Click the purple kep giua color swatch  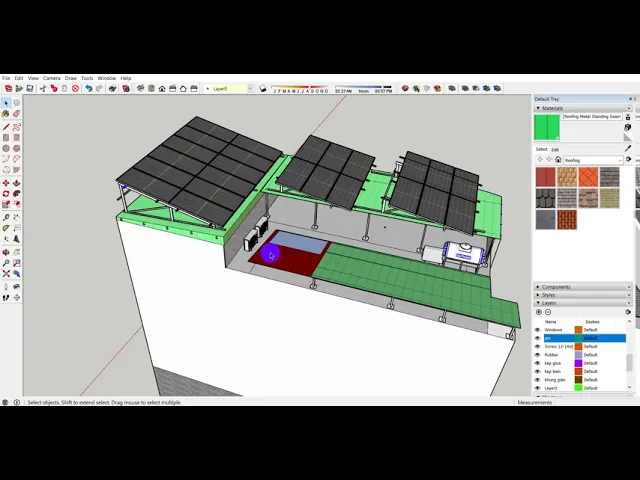[x=578, y=363]
